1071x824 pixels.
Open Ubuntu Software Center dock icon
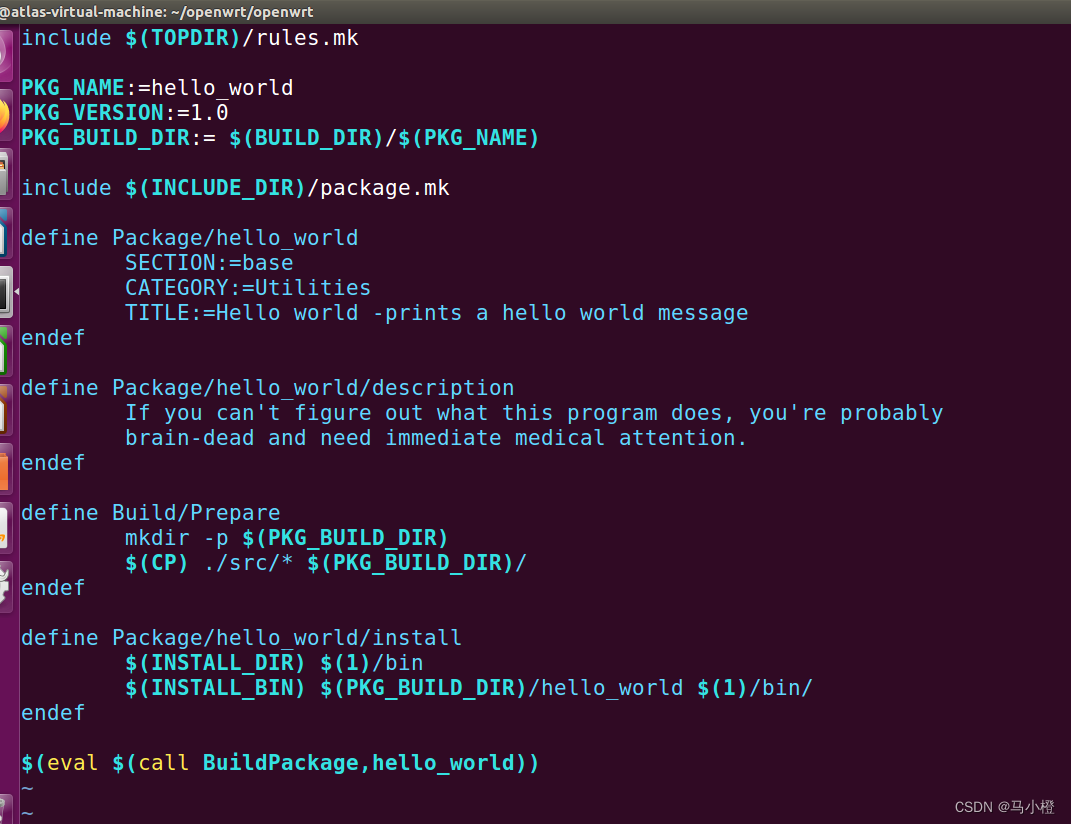5,468
